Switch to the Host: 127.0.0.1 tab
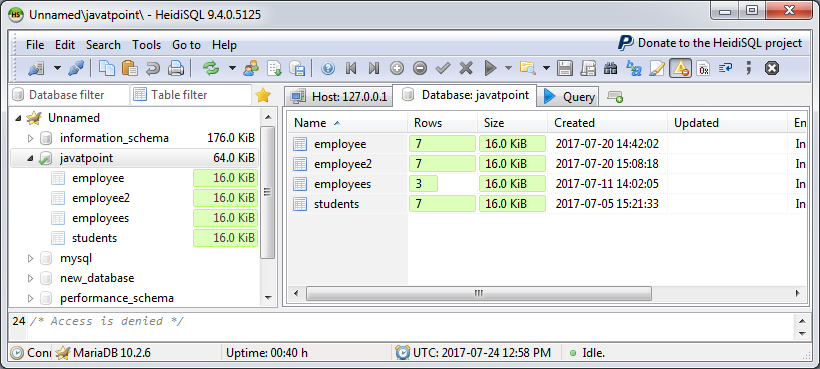This screenshot has height=369, width=820. pos(339,96)
